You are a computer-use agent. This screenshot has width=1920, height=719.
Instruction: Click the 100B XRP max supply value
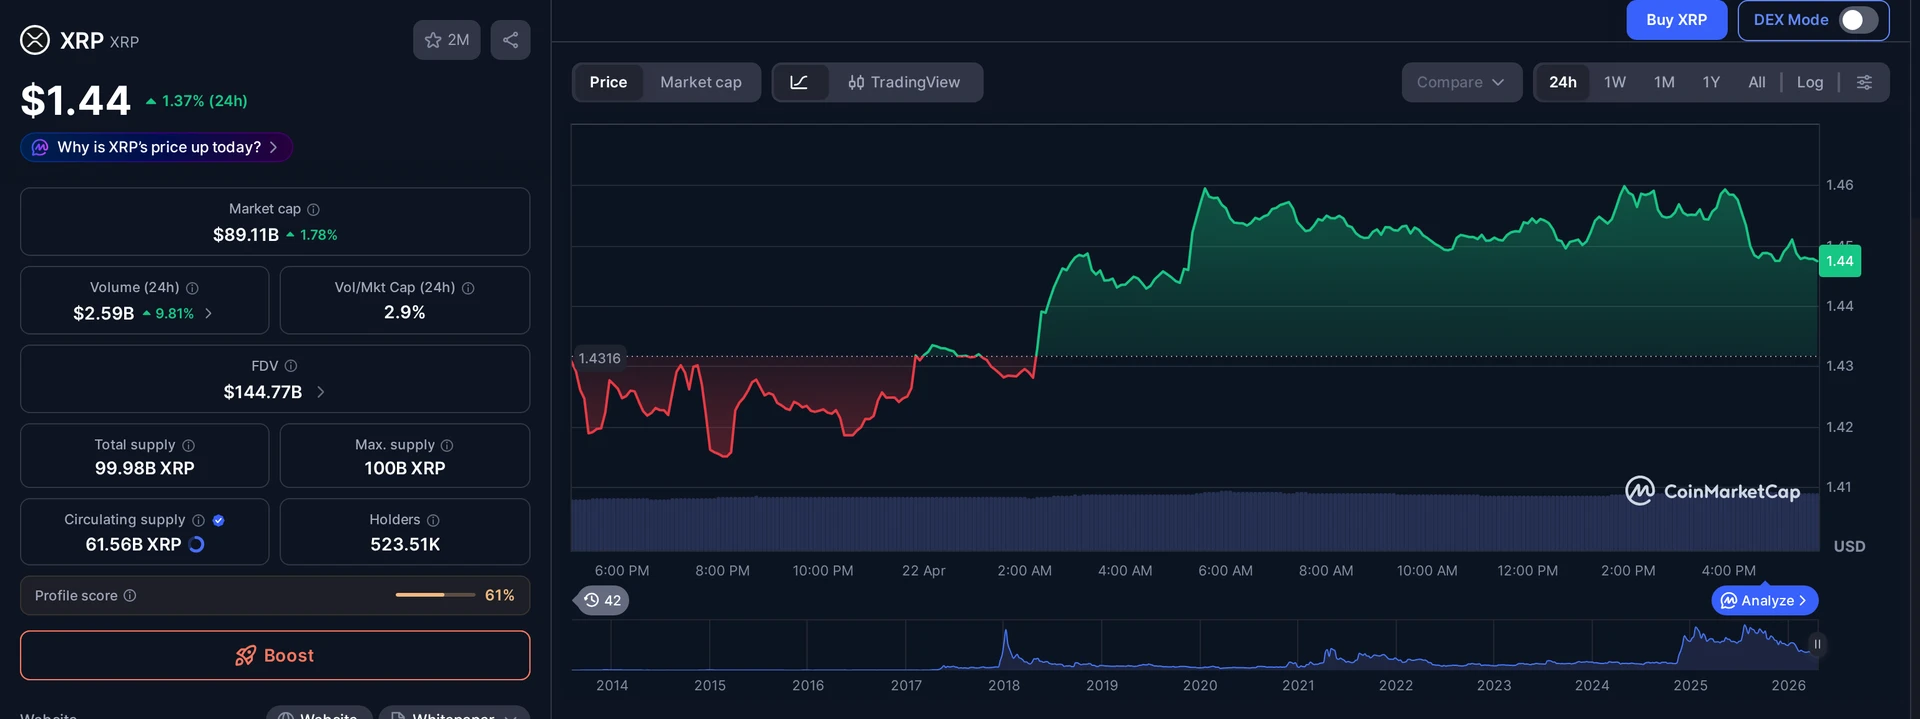tap(405, 468)
